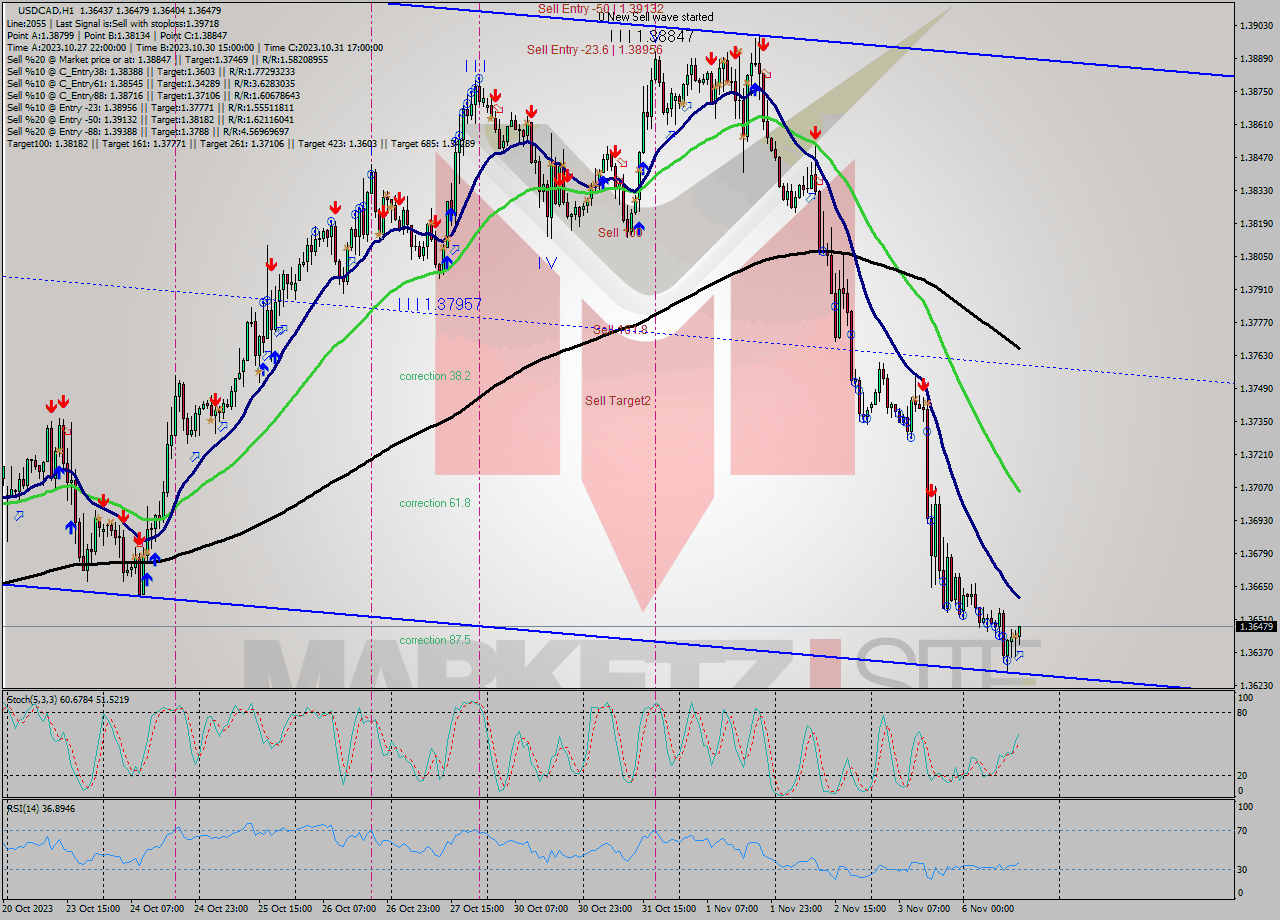
Task: Click the orange star marker on the 31 Oct candles
Action: point(682,102)
